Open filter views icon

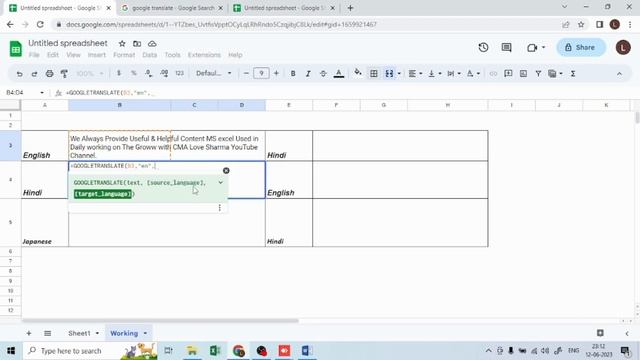coord(555,73)
